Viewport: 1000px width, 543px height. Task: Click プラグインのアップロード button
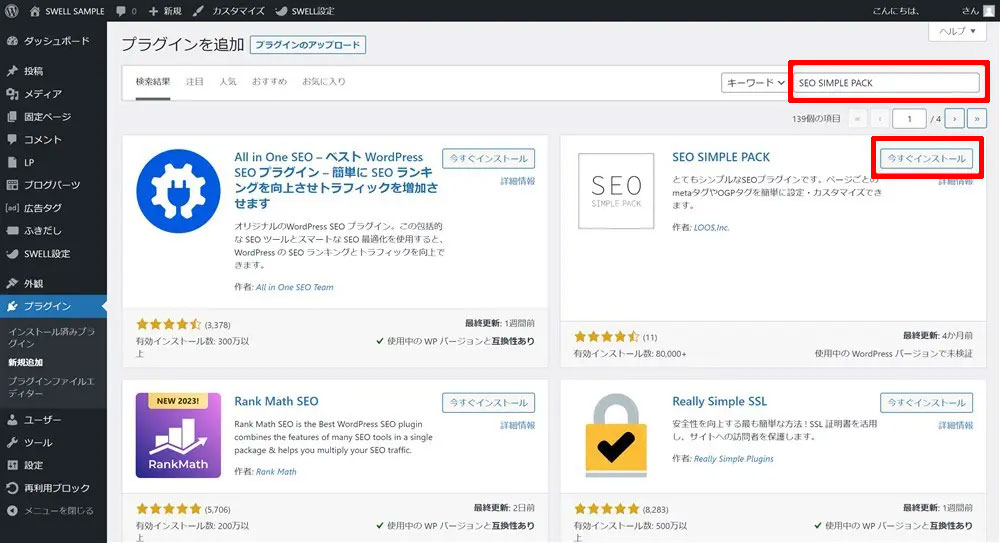click(308, 45)
